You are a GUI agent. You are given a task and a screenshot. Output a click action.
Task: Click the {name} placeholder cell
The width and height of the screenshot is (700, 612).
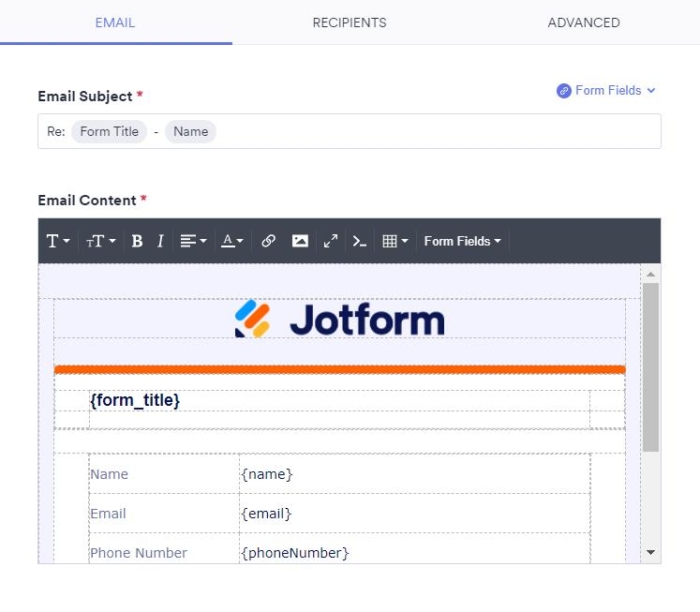point(415,474)
